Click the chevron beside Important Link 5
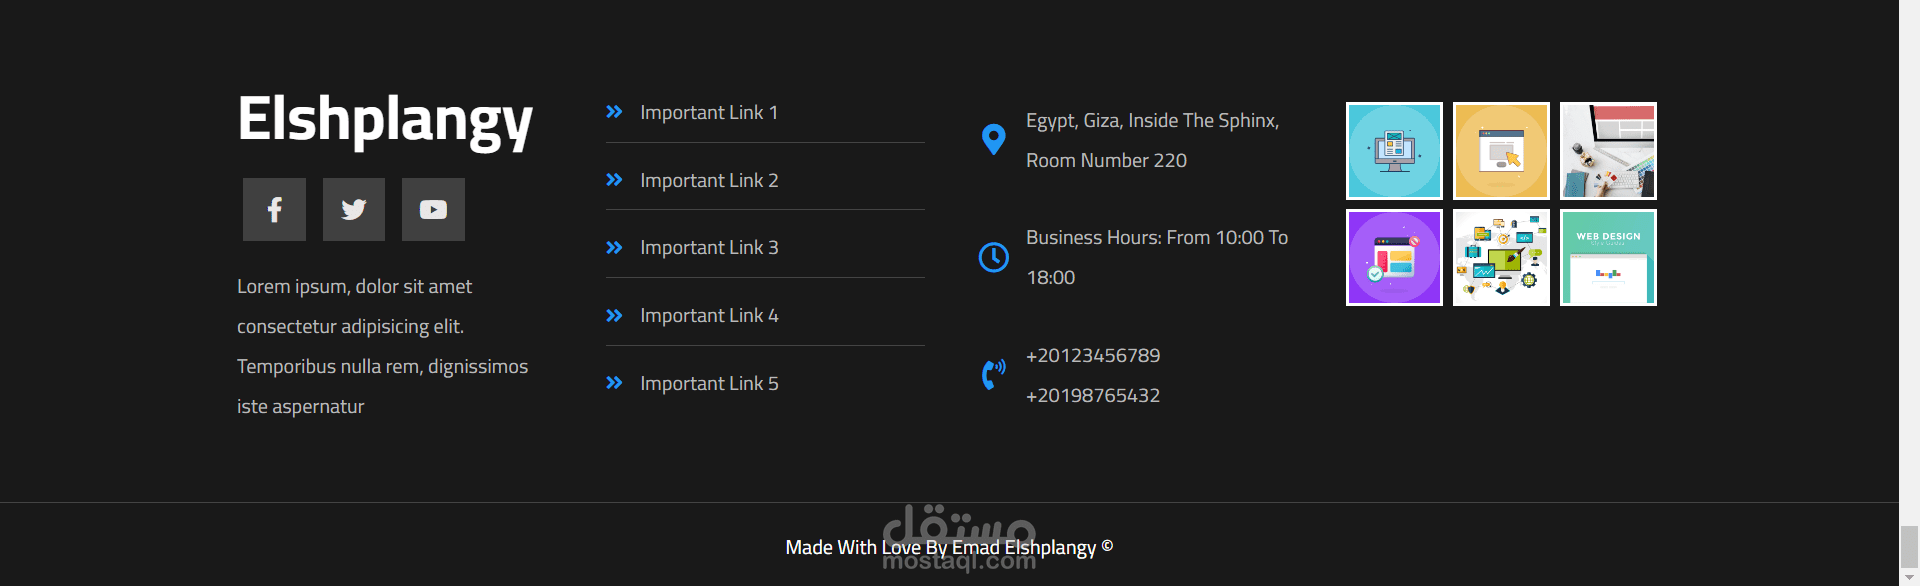Viewport: 1920px width, 586px height. click(x=614, y=383)
